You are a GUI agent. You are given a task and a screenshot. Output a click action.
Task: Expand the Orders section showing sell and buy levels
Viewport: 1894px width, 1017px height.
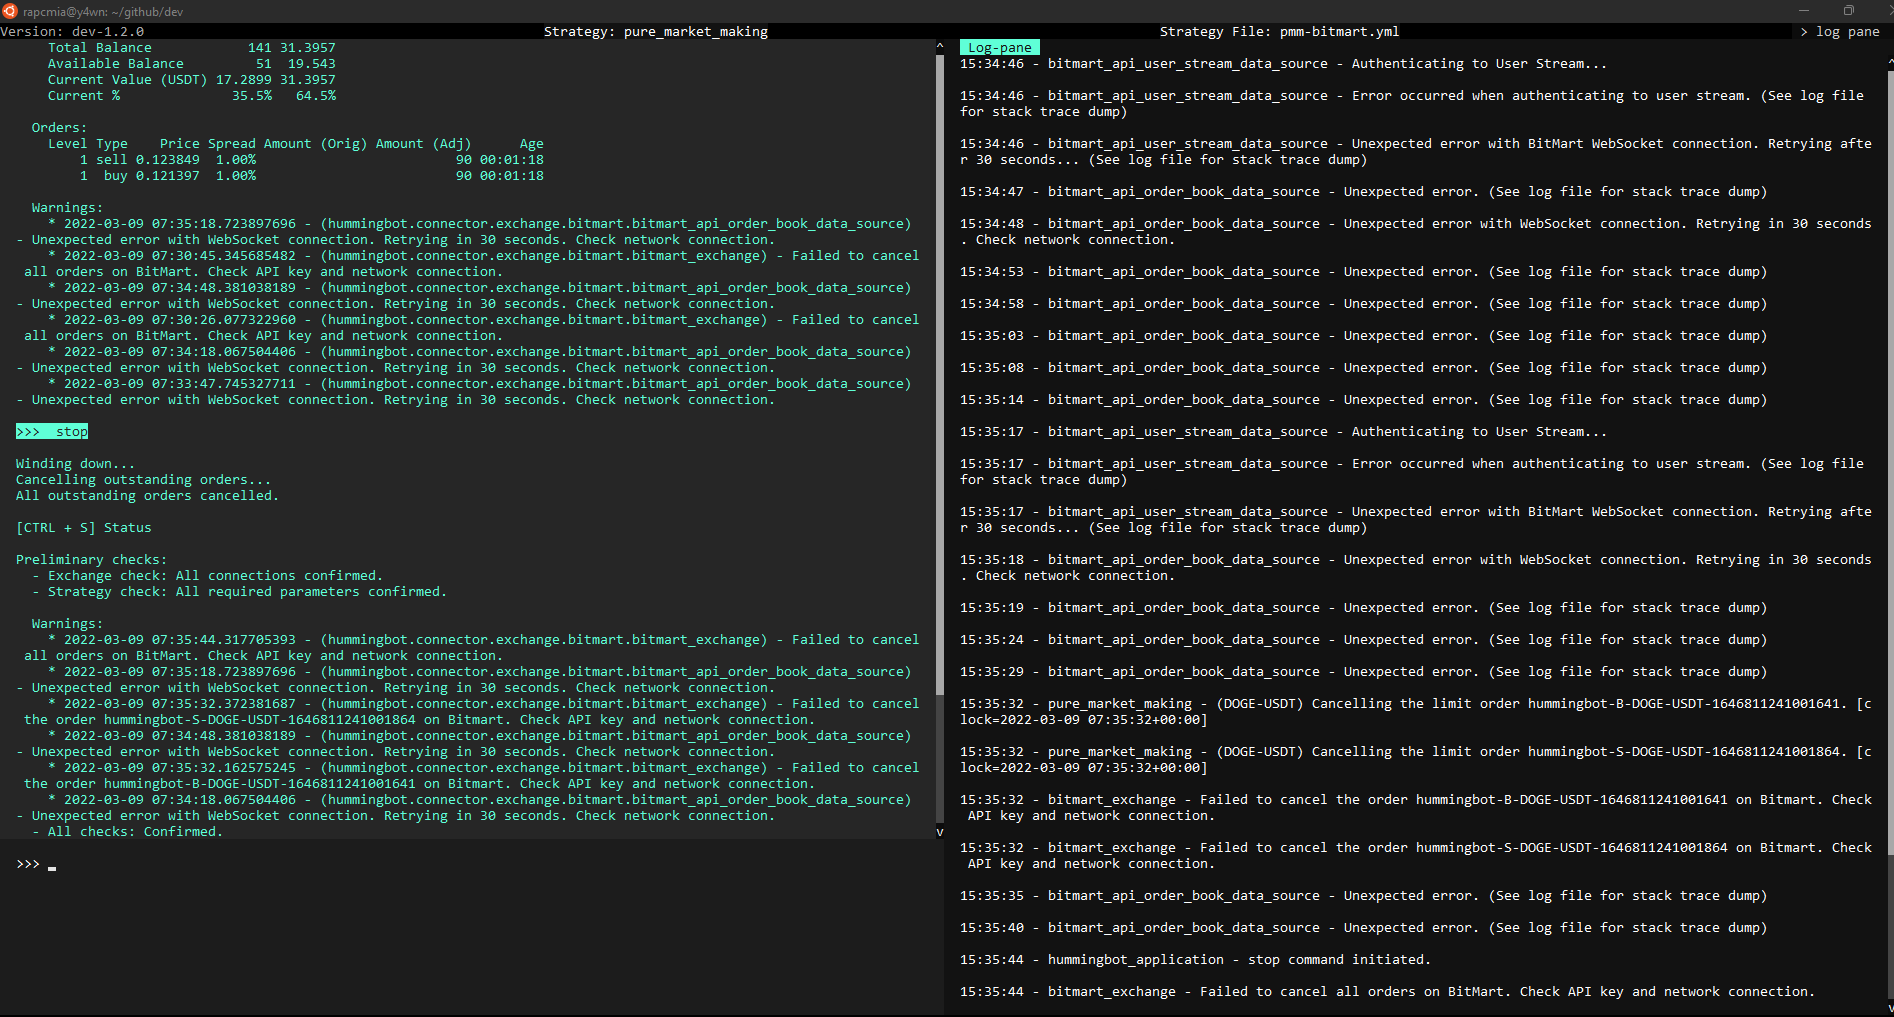point(58,127)
